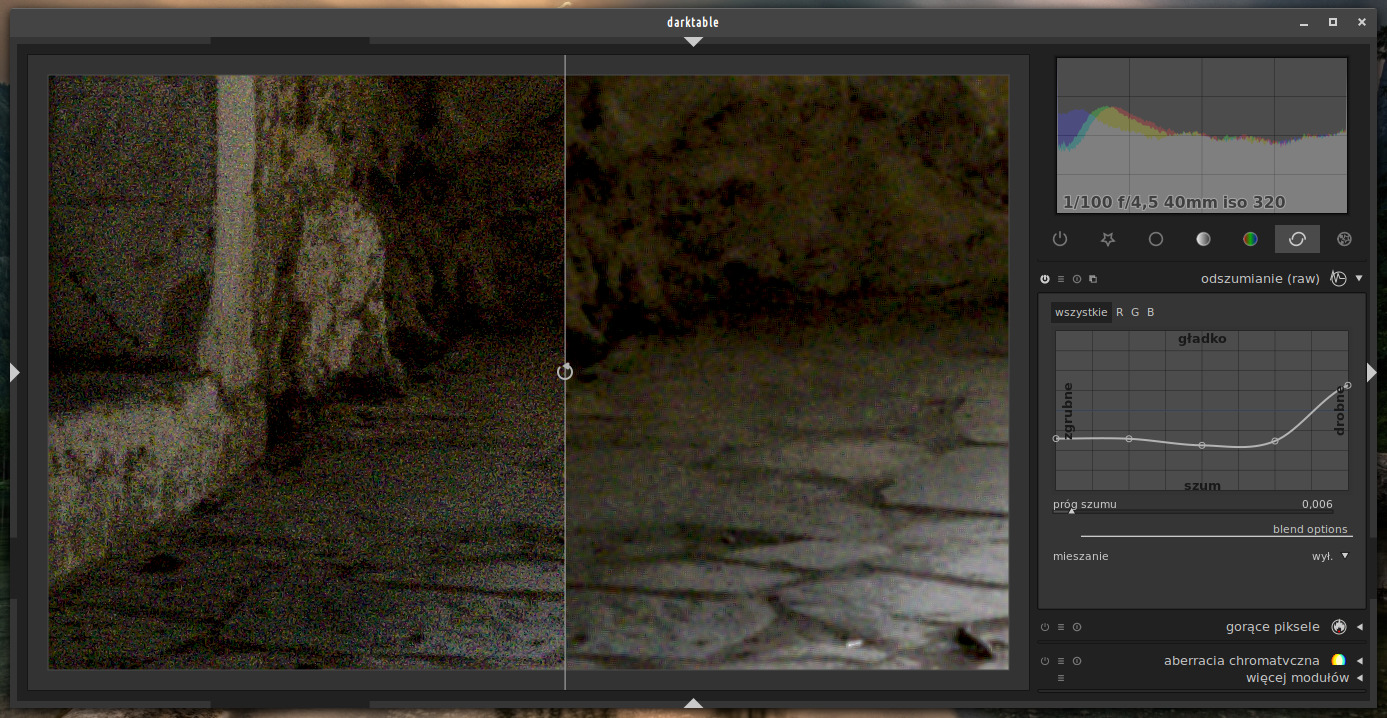
Task: Click the split-view rotate handle on image
Action: tap(565, 371)
